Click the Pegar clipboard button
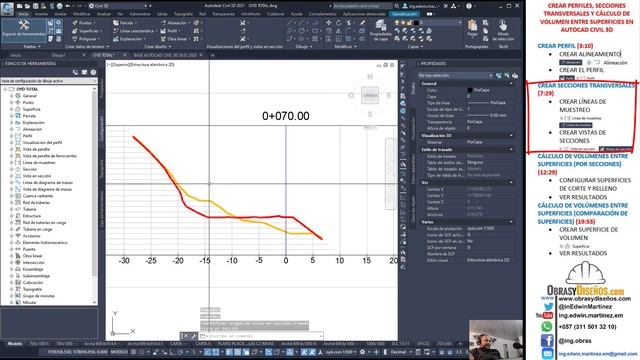Screen dimensions: 640x360 click(472, 29)
